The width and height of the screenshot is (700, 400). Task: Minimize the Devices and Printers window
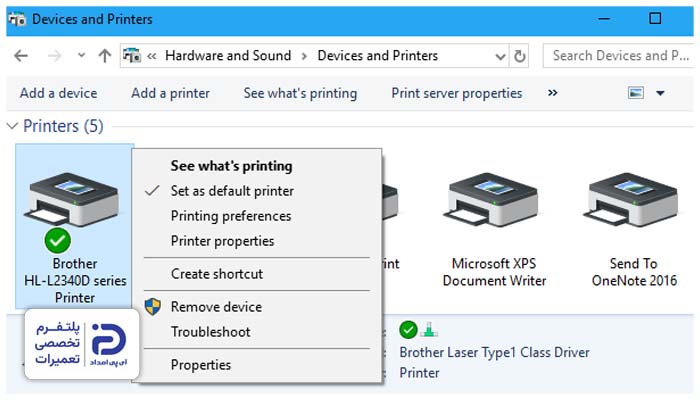click(x=604, y=19)
